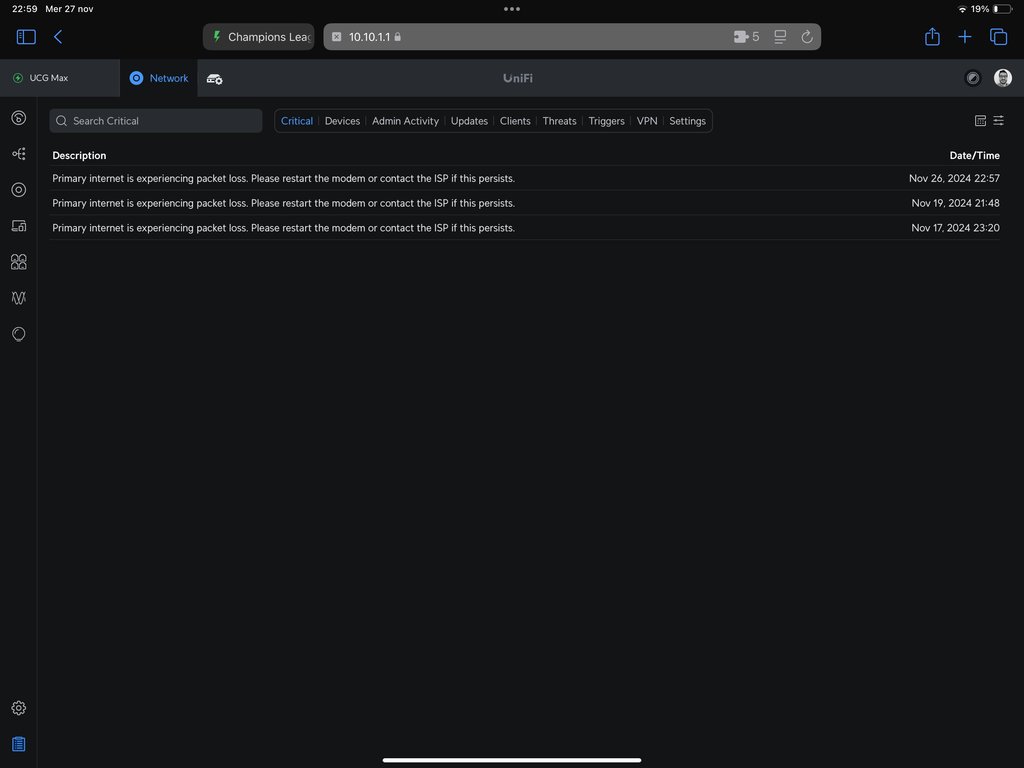Image resolution: width=1024 pixels, height=768 pixels.
Task: Switch to the Threats tab
Action: (x=559, y=121)
